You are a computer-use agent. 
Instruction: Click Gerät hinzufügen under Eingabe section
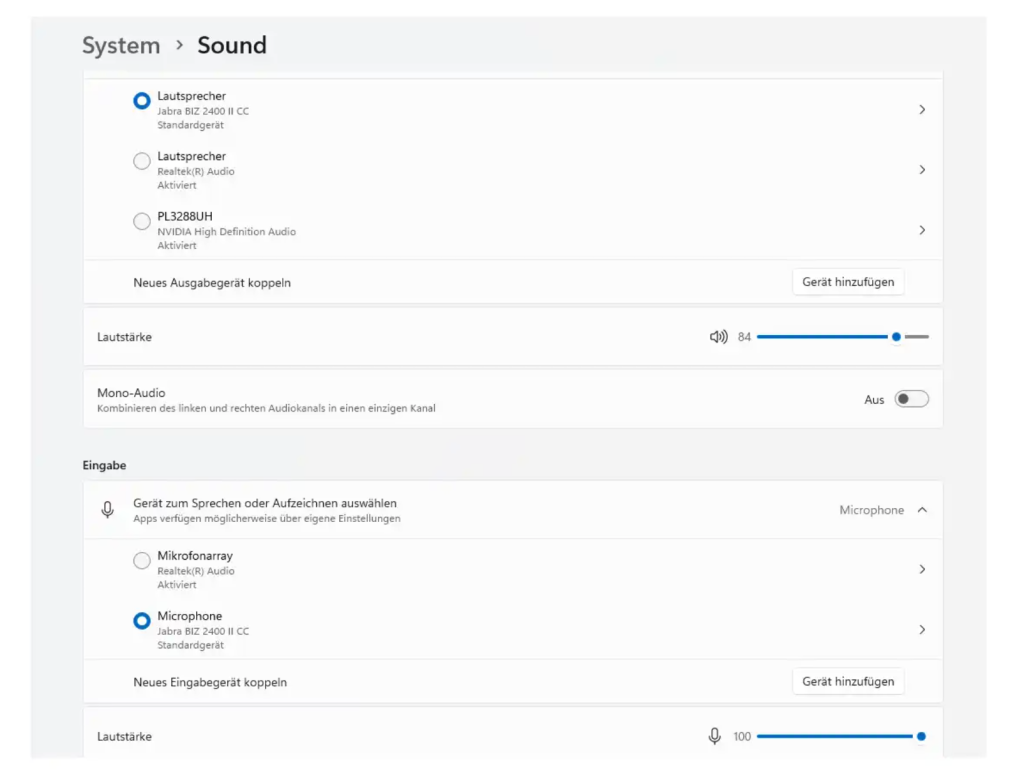(x=848, y=681)
